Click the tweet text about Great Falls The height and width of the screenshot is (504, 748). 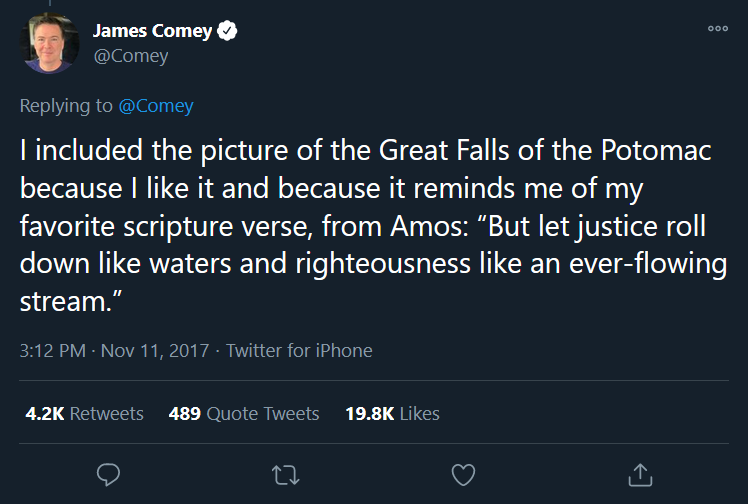pos(374,226)
